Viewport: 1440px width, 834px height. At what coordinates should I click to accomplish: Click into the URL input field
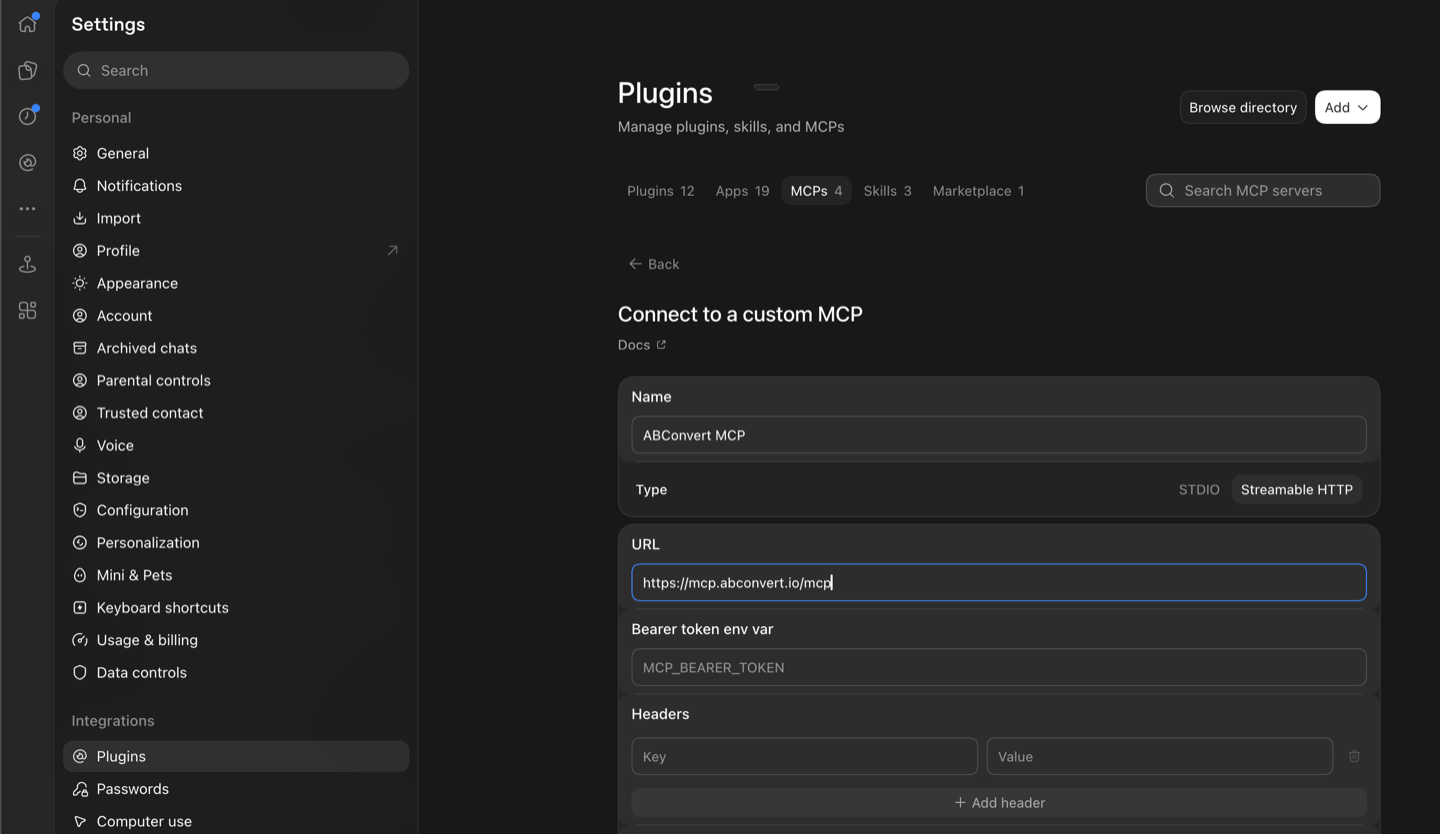(x=999, y=582)
